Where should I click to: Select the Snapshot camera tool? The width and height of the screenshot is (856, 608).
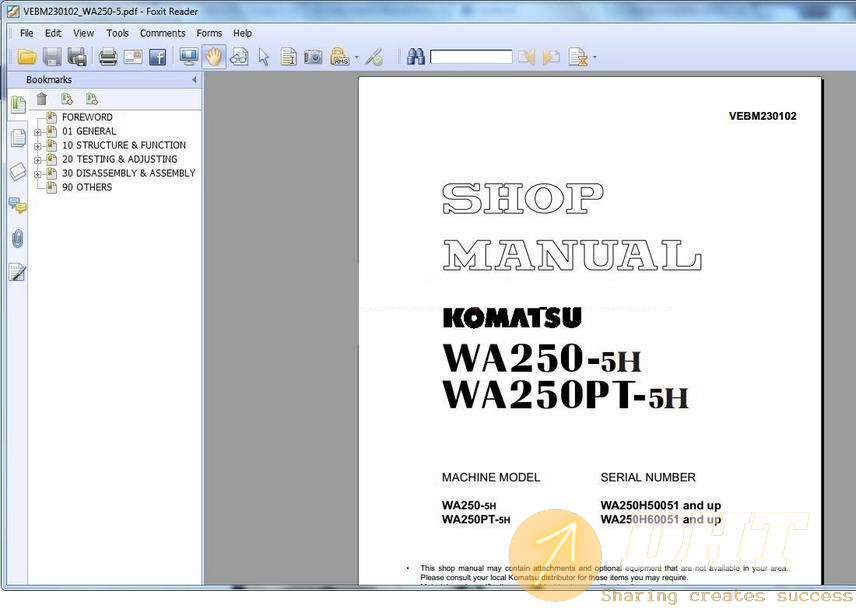point(313,57)
